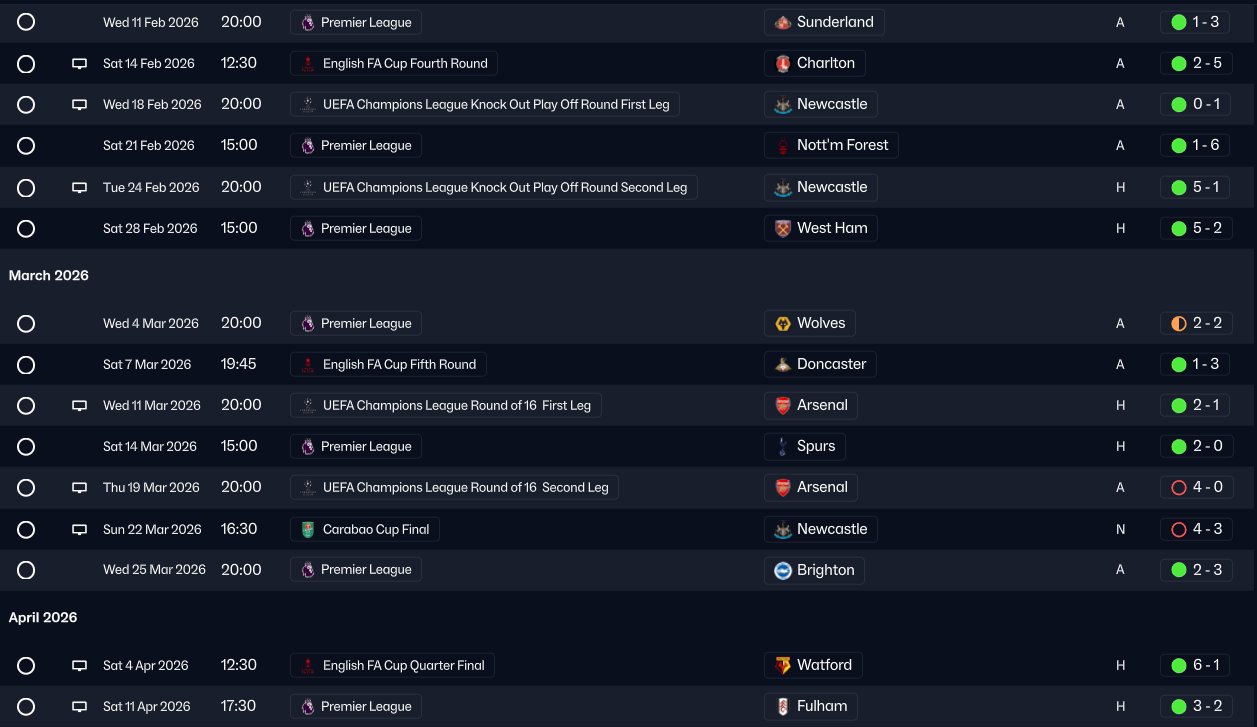Select the radio circle for Fulham fixture

click(x=26, y=707)
